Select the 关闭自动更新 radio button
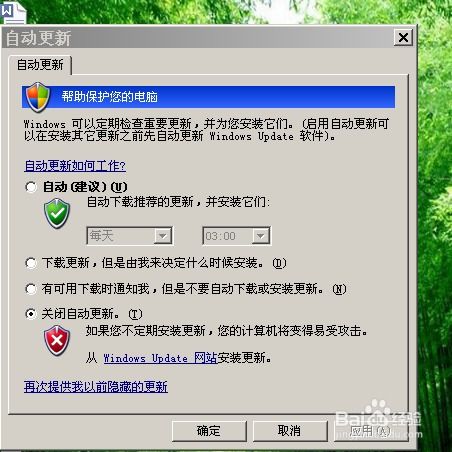The image size is (452, 452). (31, 314)
